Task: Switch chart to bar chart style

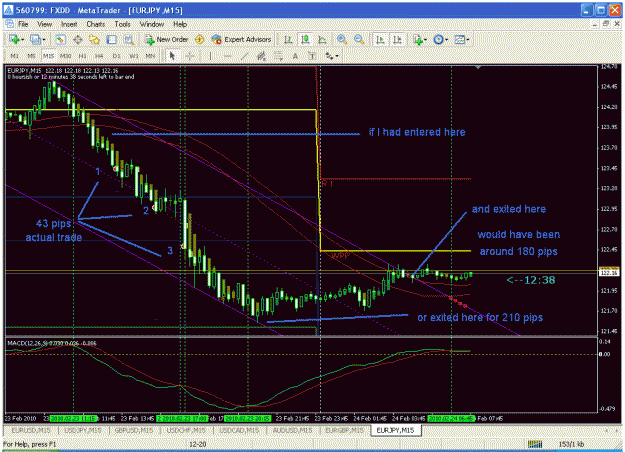Action: pyautogui.click(x=288, y=39)
